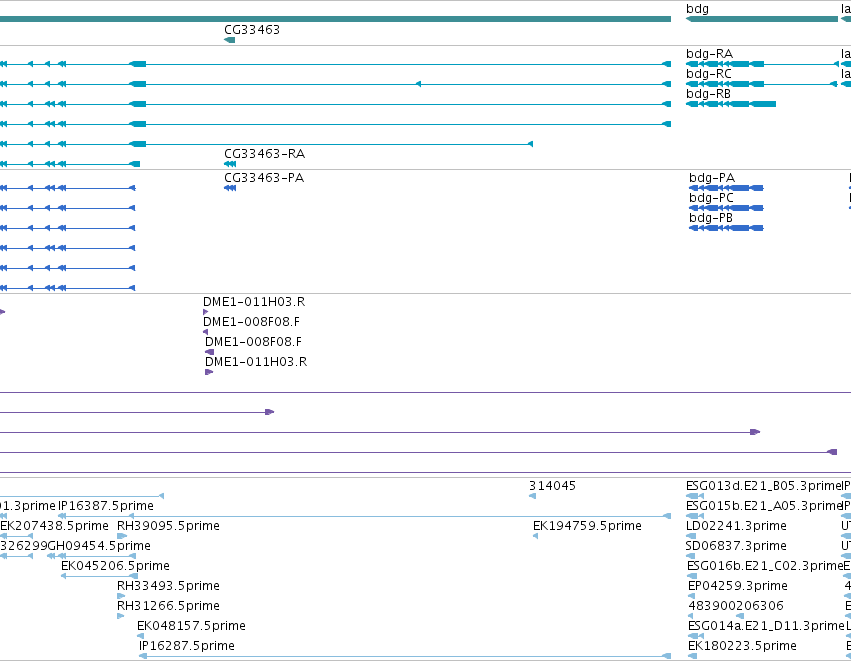Image resolution: width=851 pixels, height=661 pixels.
Task: Open the ESG014a.E21_D11.3prime label
Action: (x=766, y=626)
